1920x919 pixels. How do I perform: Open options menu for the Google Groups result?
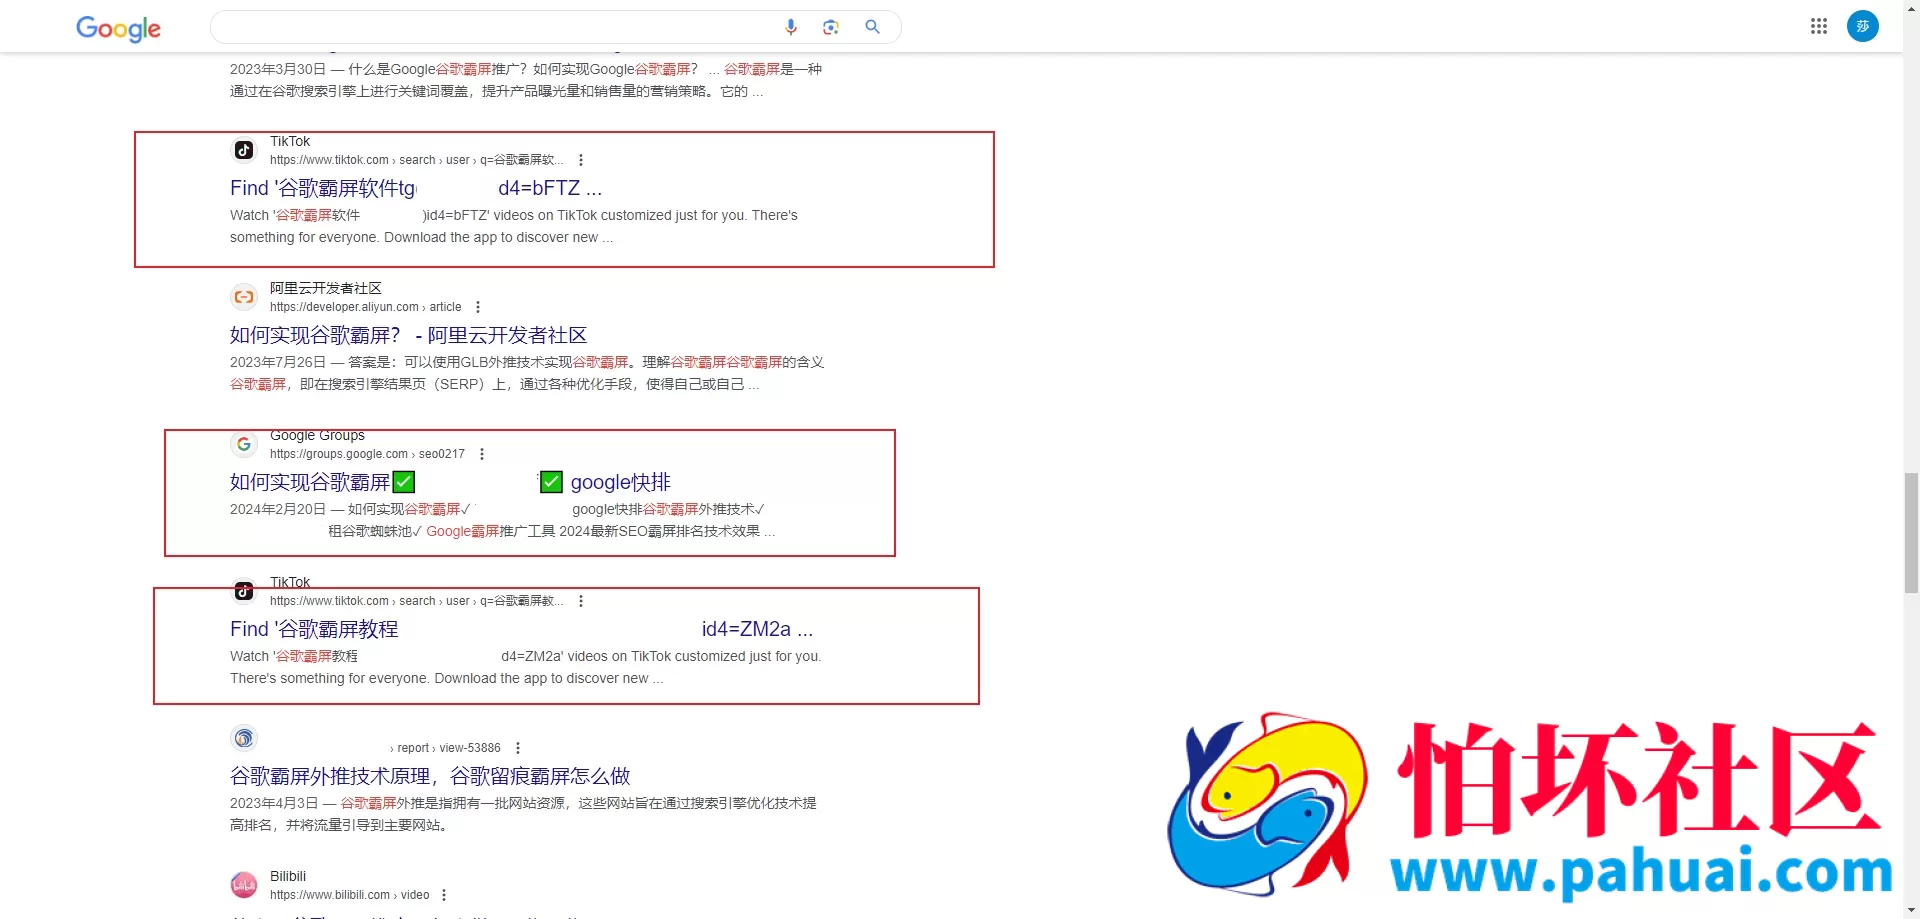482,453
